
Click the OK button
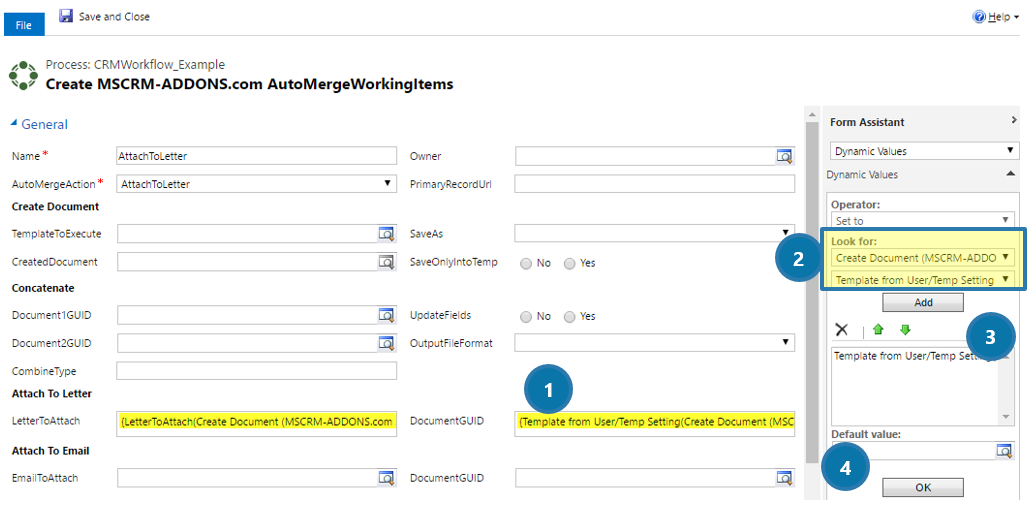pos(922,487)
